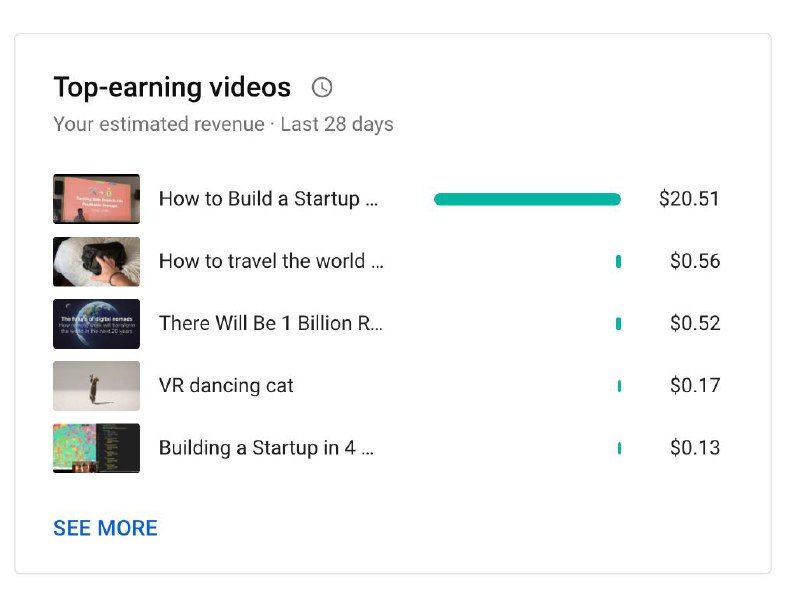Click the Top-earning videos heading
Screen dimensions: 800x604
click(172, 87)
